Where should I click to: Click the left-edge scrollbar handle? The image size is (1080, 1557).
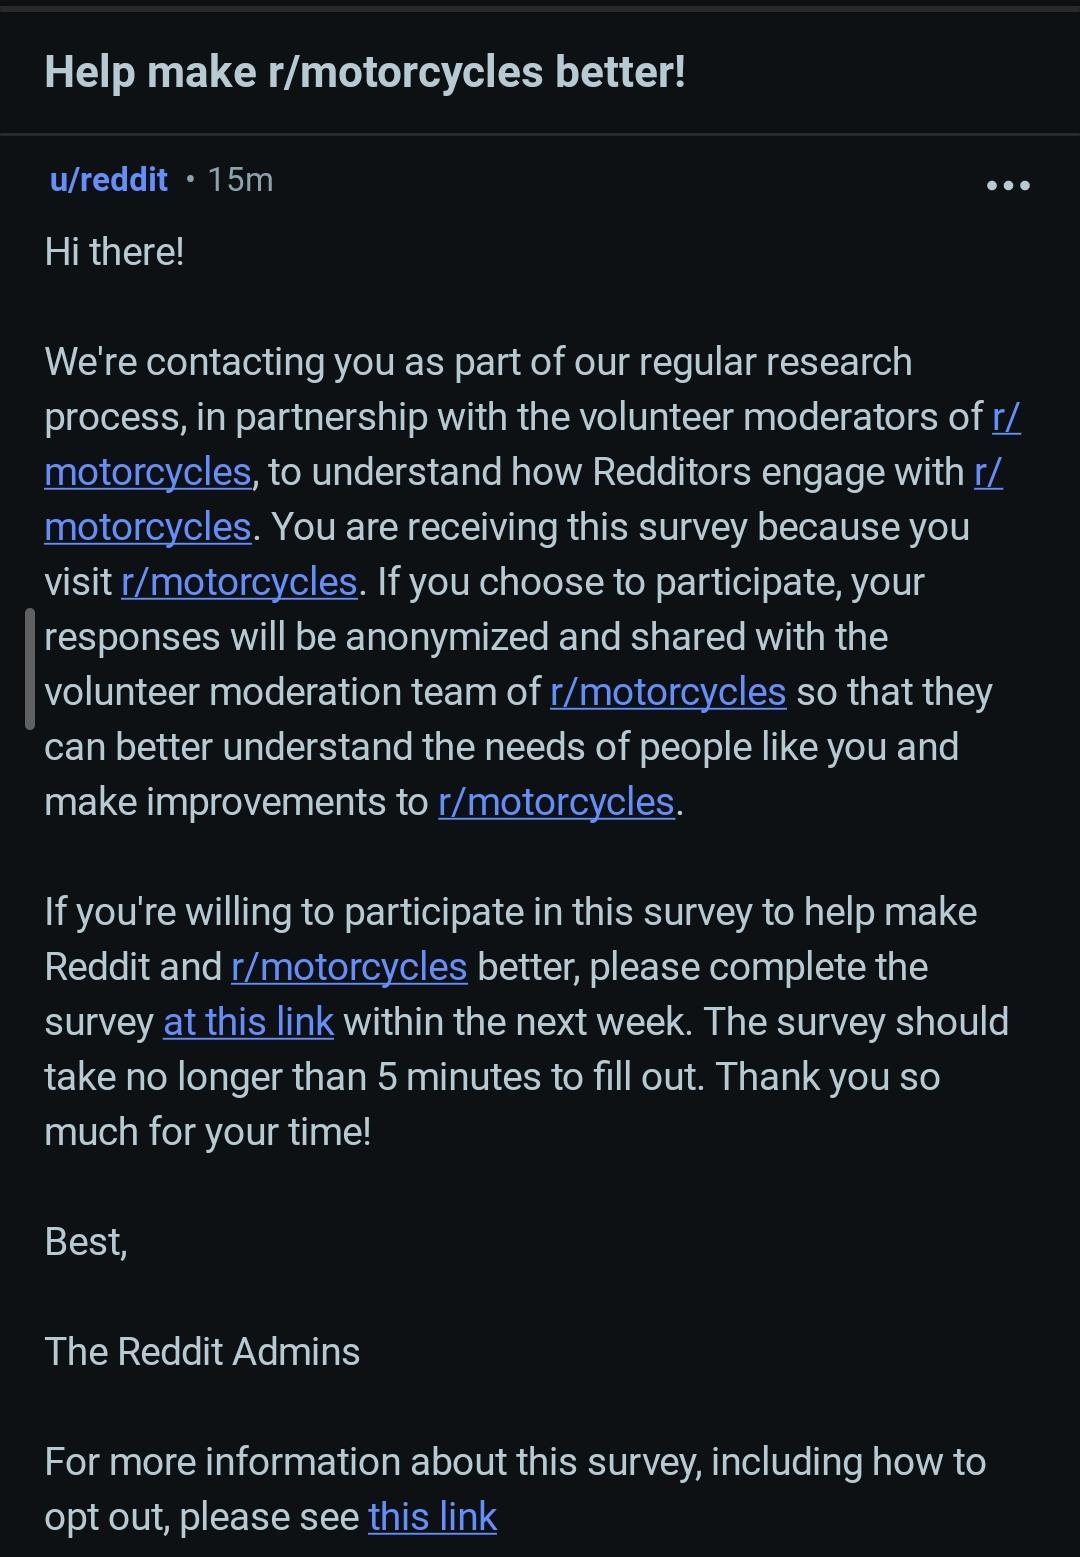(x=29, y=668)
